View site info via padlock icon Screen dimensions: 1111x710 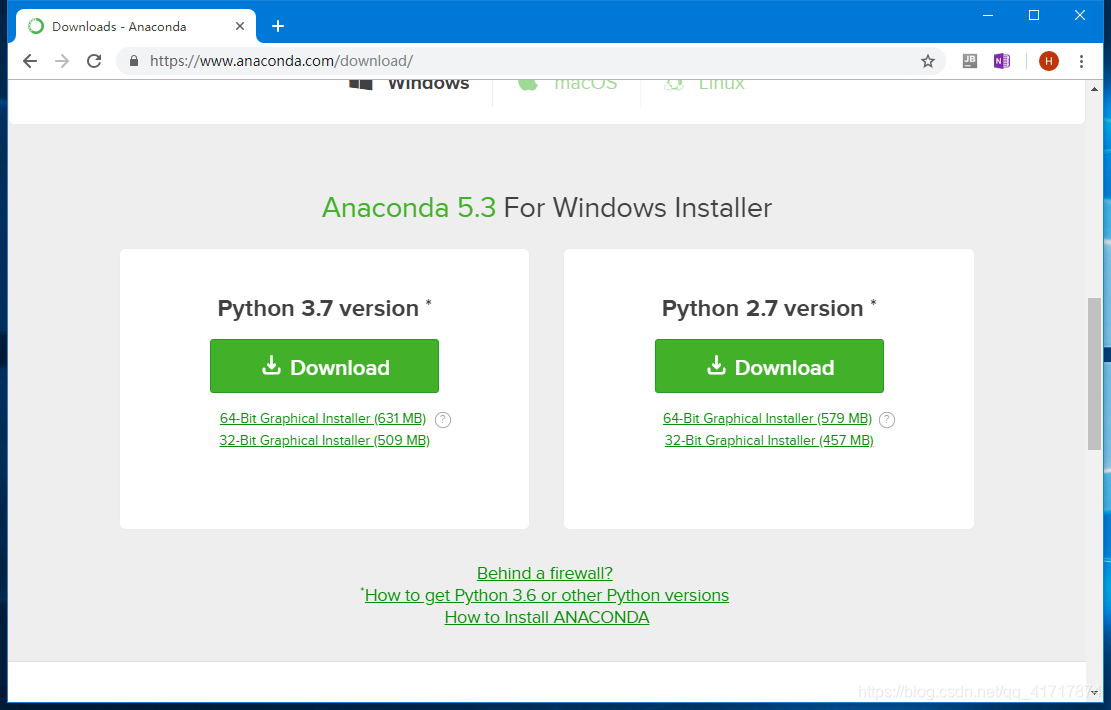(x=134, y=61)
